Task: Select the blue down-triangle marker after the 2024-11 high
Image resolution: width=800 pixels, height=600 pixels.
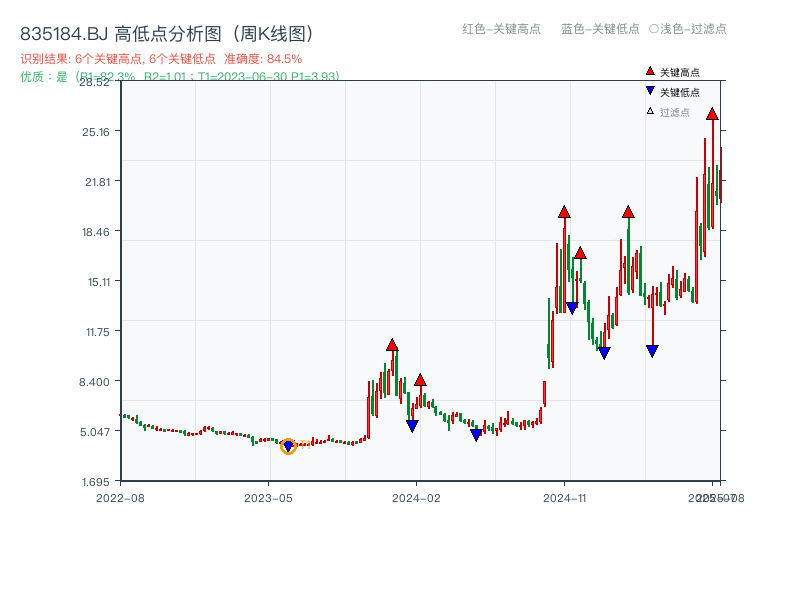Action: coord(571,306)
